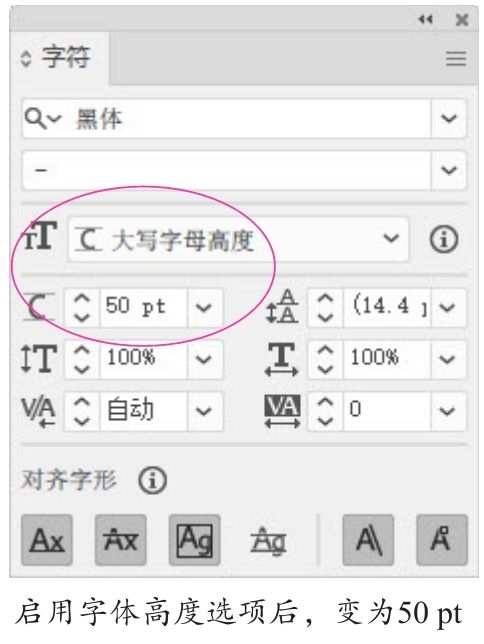Open the 50 pt font size dropdown

204,307
